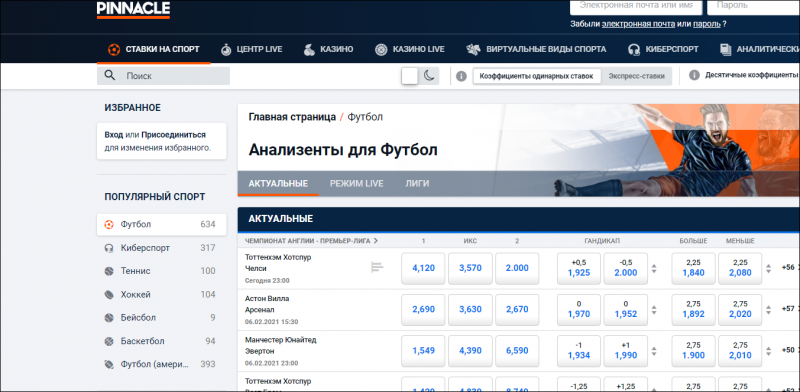Click the Пароль password field
Image resolution: width=800 pixels, height=392 pixels.
tap(753, 6)
